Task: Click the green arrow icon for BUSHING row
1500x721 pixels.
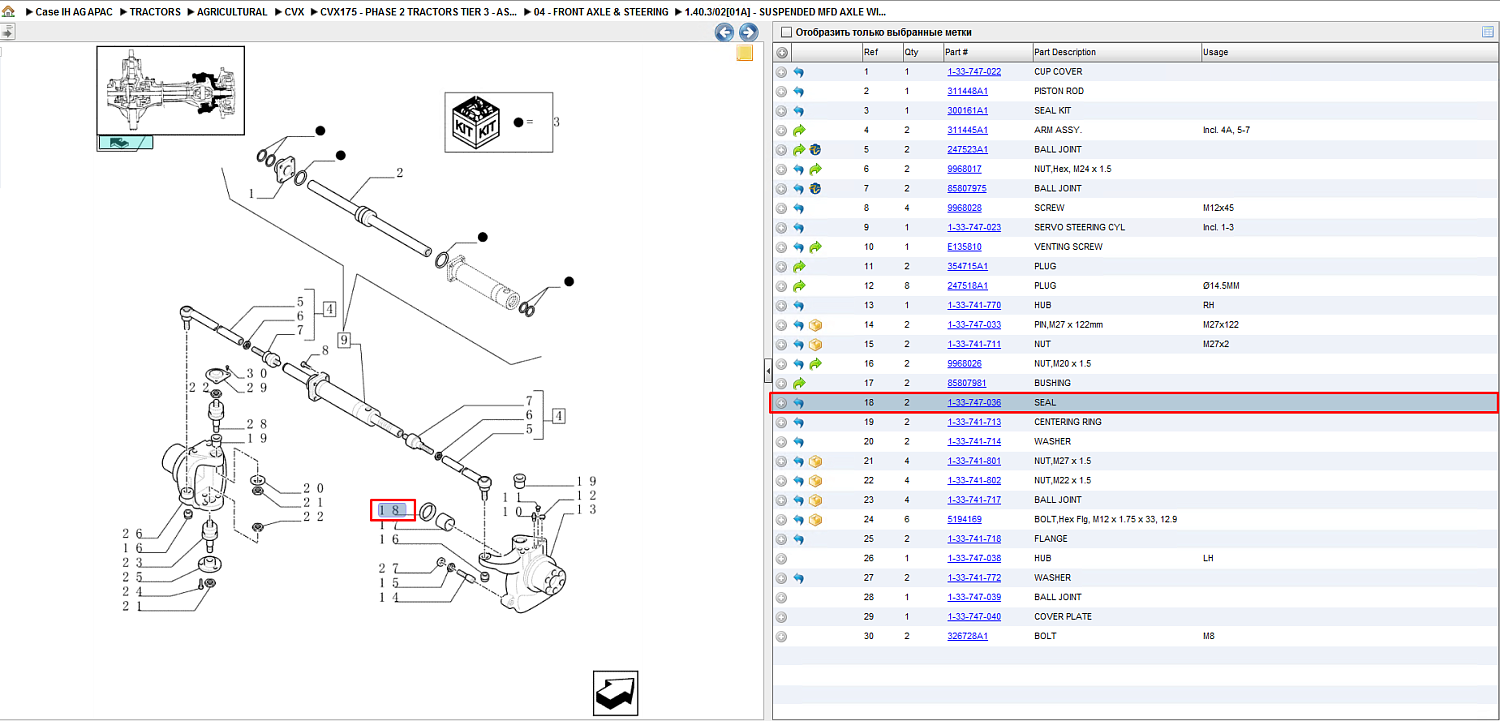Action: point(799,383)
